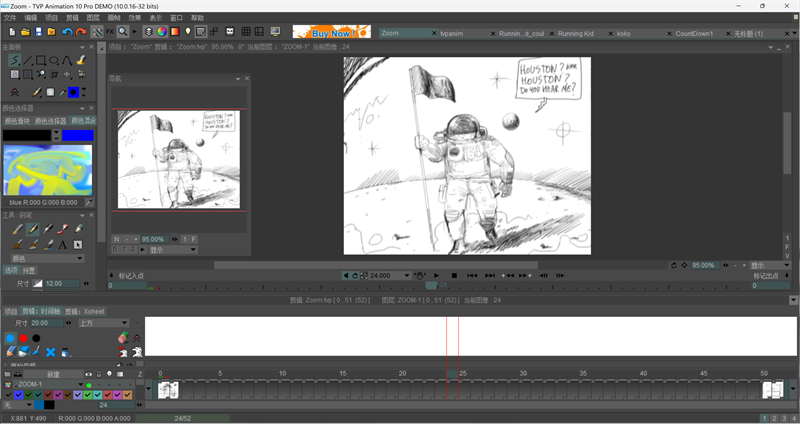Screen dimensions: 800x424
Task: Expand the 主面板 panel menu arrow
Action: coord(83,47)
